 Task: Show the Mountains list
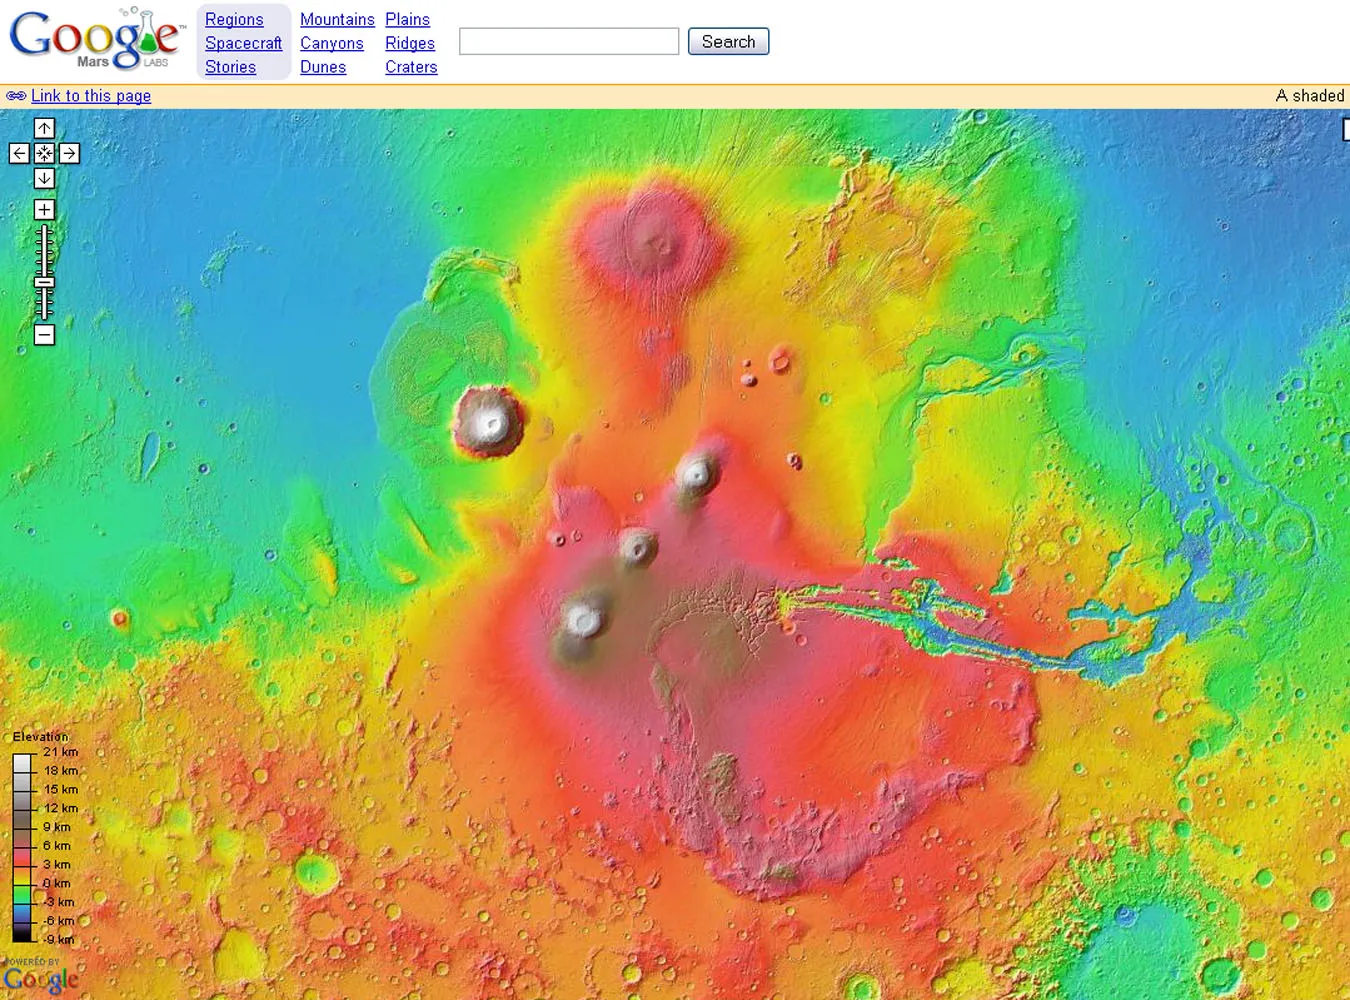[x=337, y=19]
